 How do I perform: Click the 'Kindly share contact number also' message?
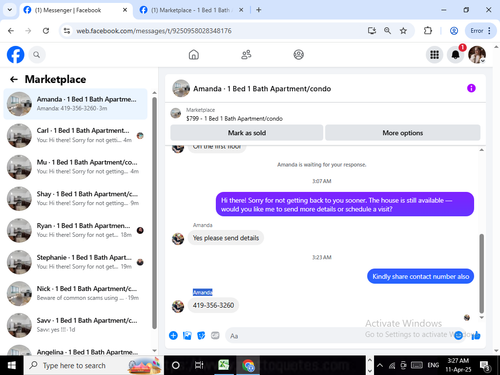420,276
